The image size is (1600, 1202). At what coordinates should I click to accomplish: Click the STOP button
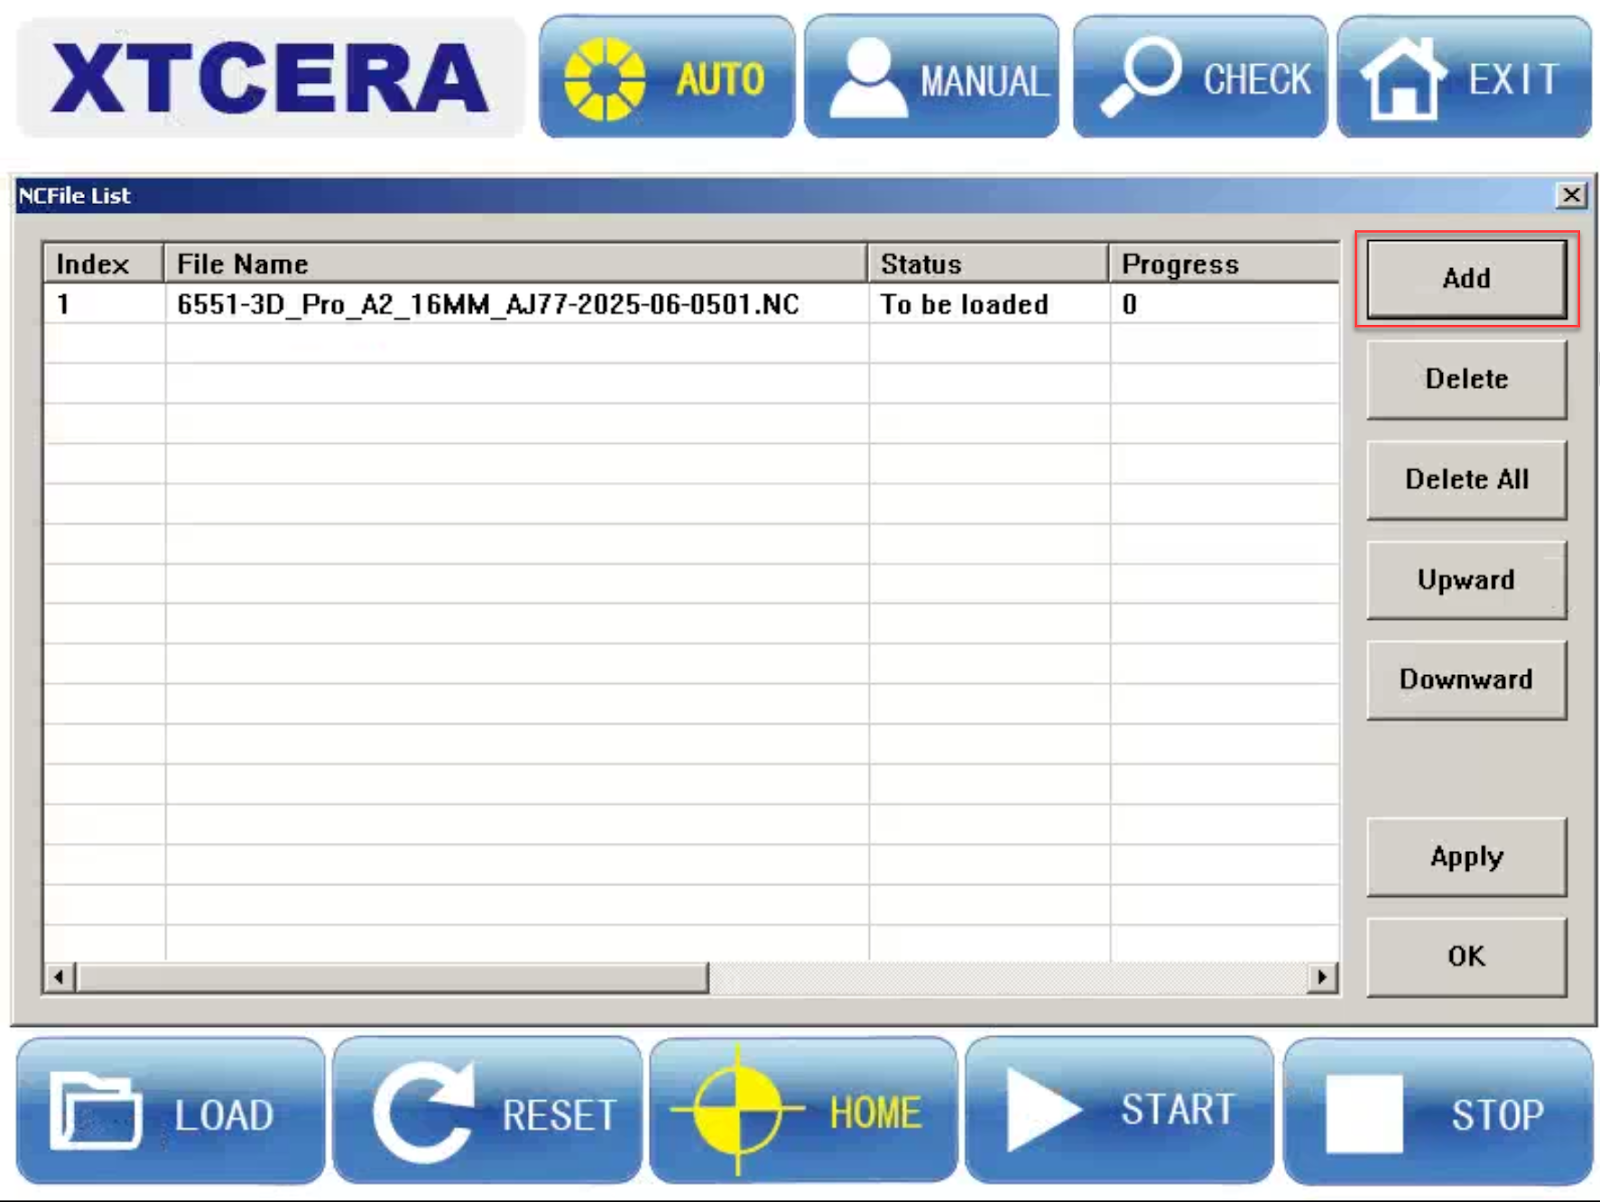[1438, 1111]
